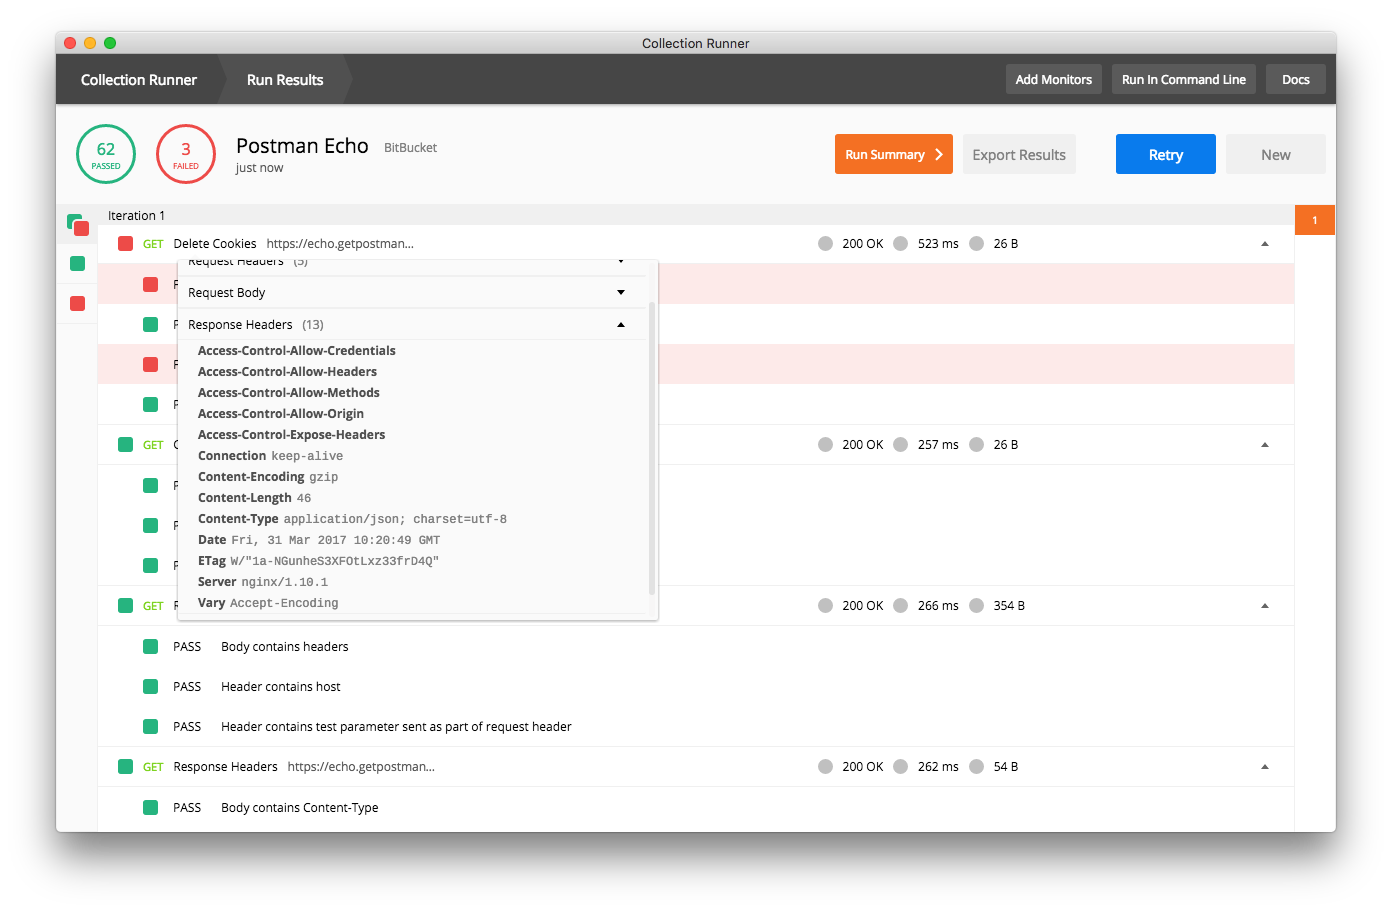The image size is (1392, 912).
Task: Click grey dot next to 523 ms
Action: click(x=901, y=244)
